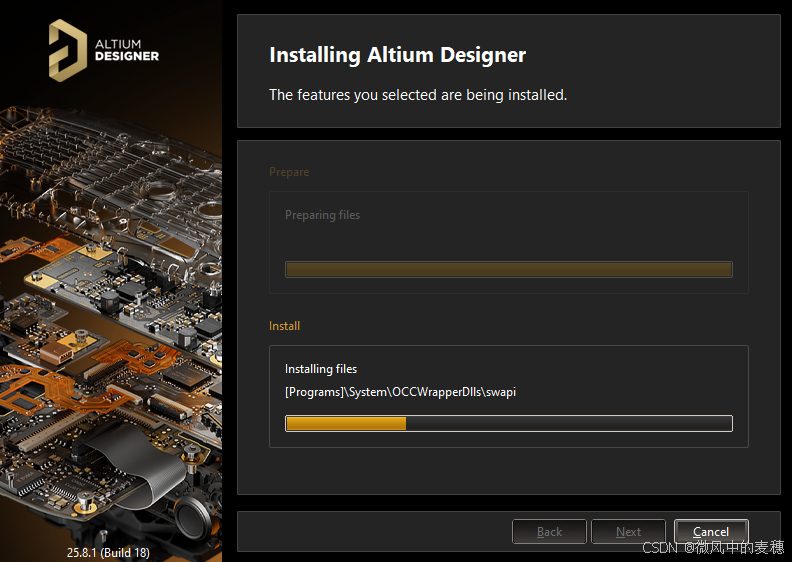Click the 'Installing Altium Designer' heading

(398, 55)
